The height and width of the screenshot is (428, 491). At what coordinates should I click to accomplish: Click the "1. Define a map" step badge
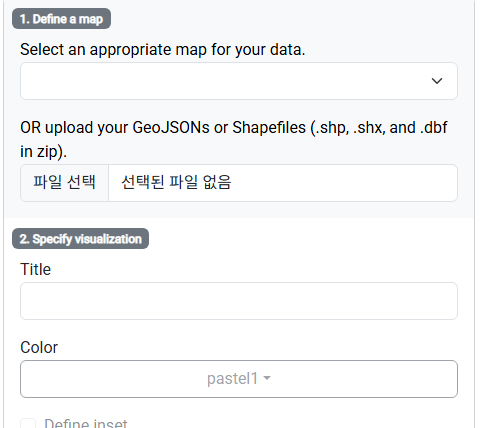coord(61,19)
